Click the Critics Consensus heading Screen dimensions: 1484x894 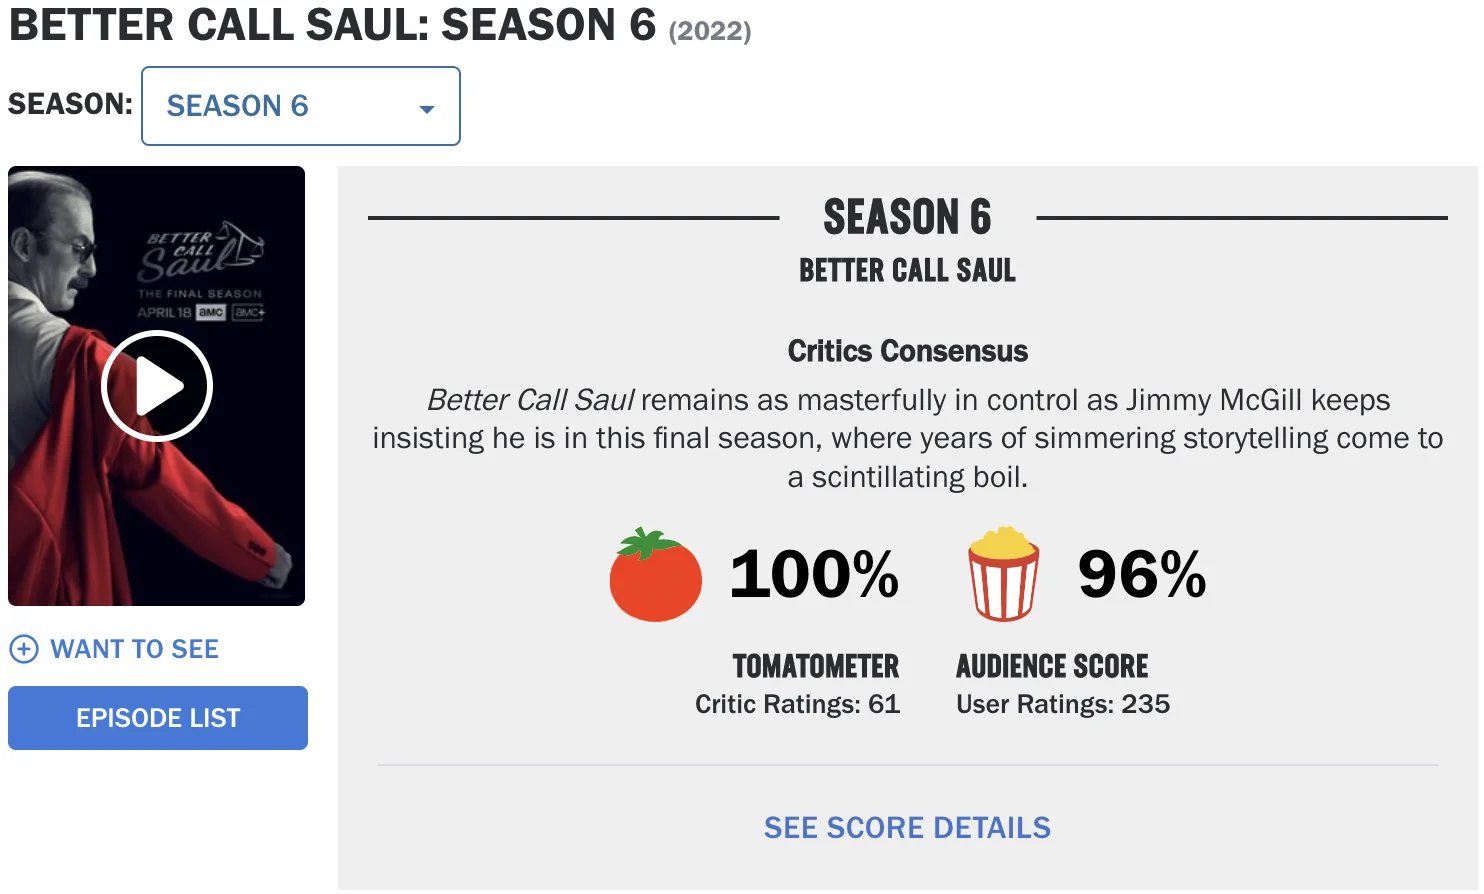point(907,351)
